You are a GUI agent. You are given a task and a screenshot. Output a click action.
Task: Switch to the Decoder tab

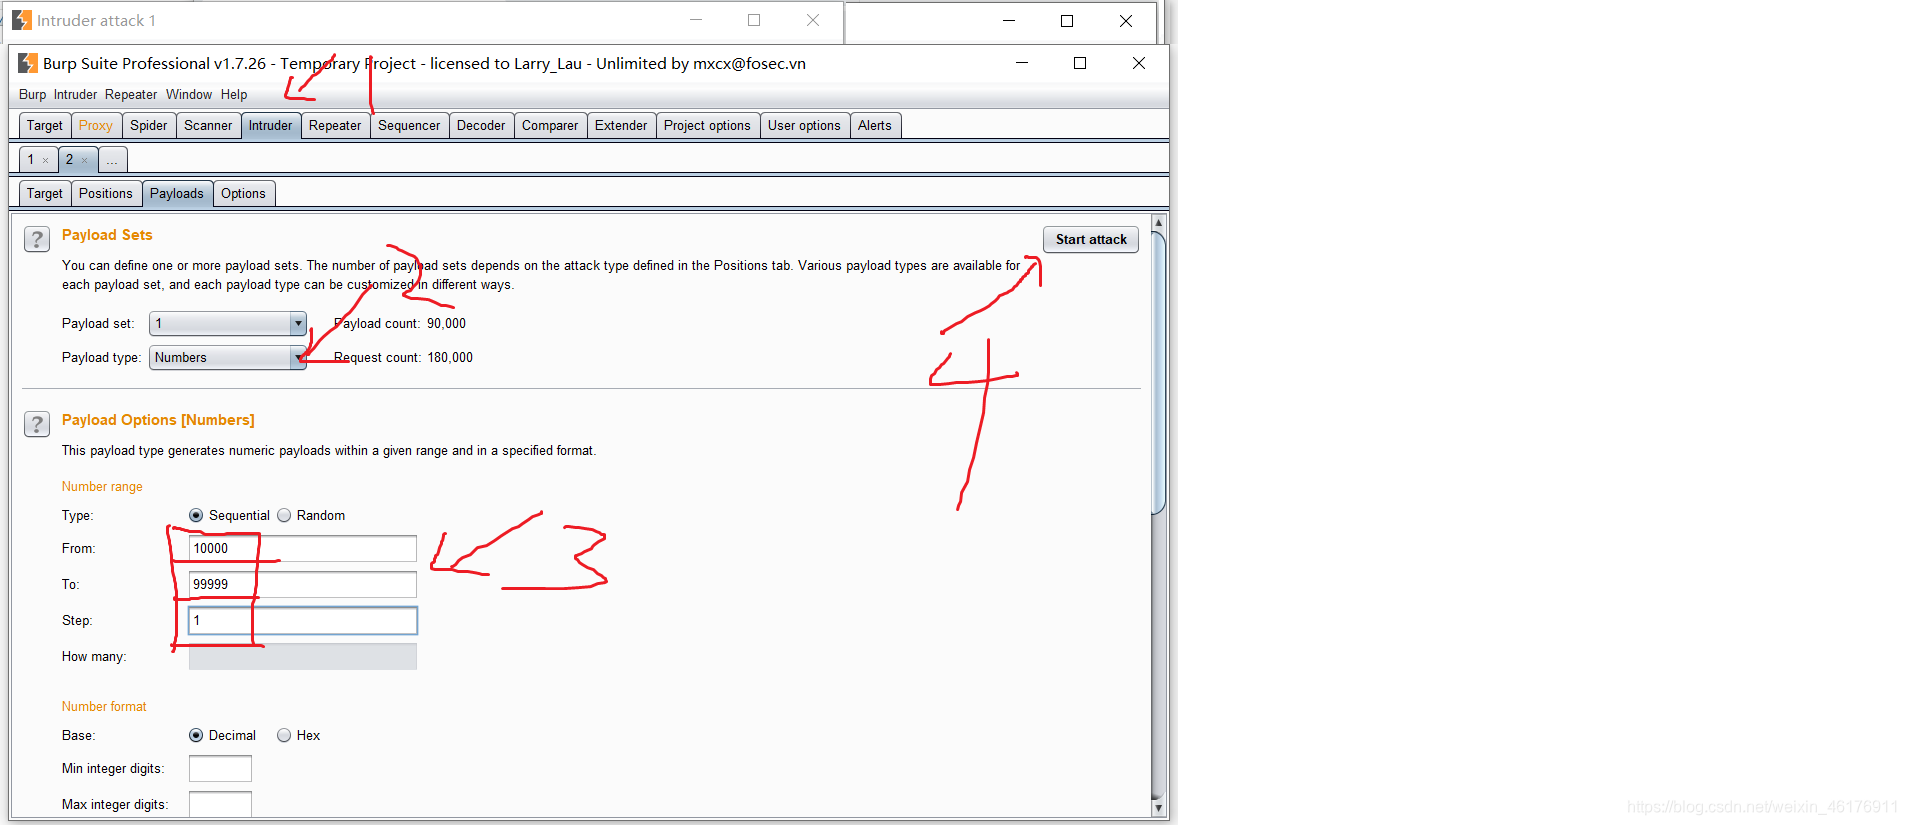pyautogui.click(x=481, y=125)
